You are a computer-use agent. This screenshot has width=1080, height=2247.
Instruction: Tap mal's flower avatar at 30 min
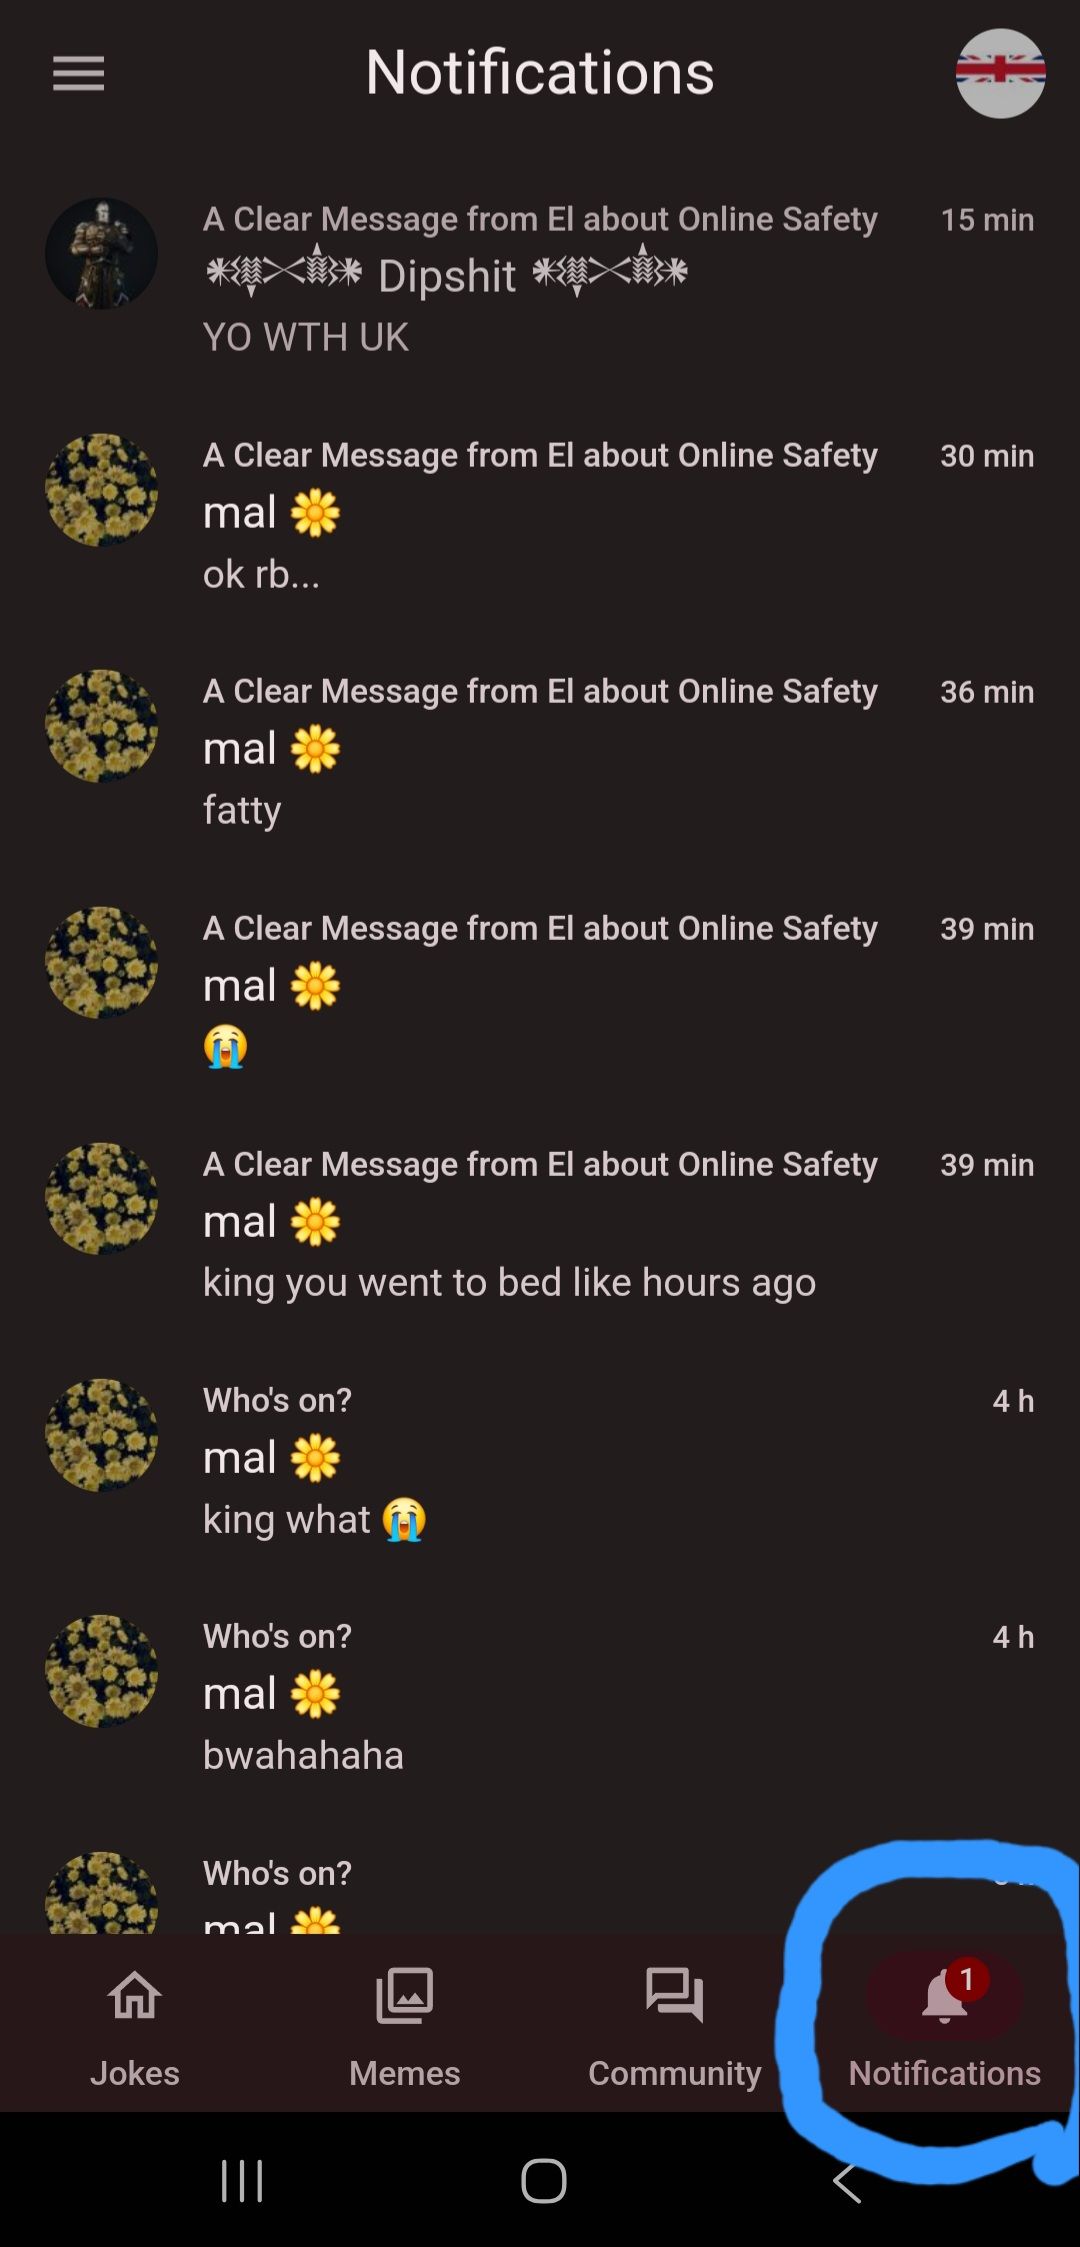point(101,490)
